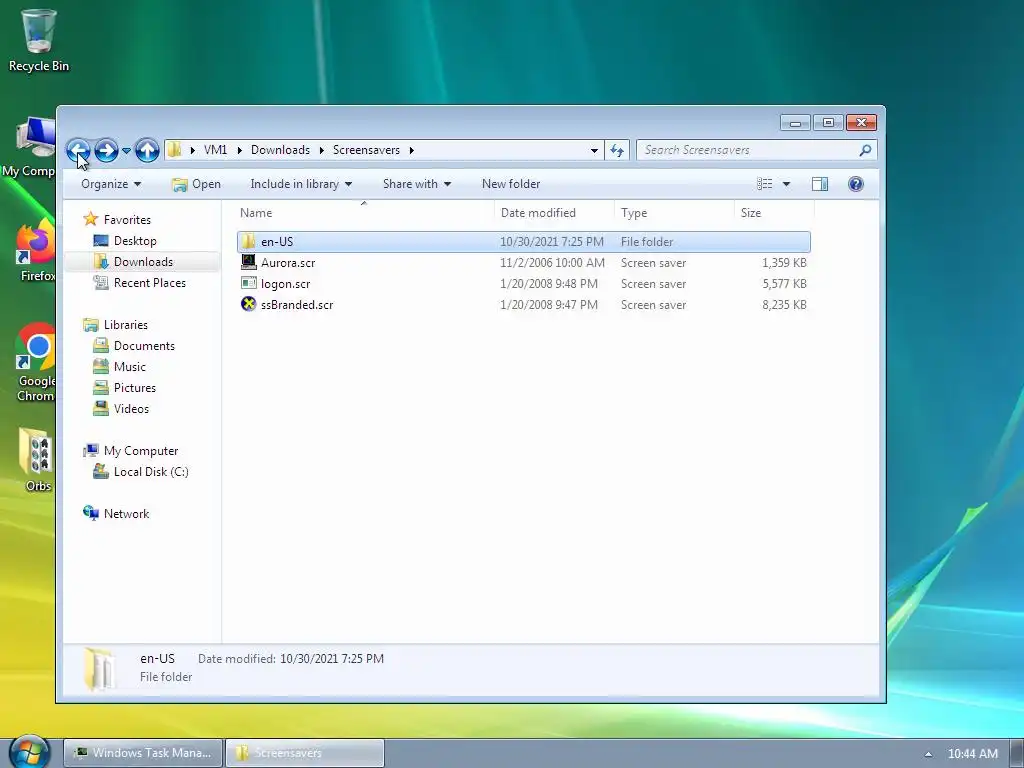Open the recent pages history dropdown arrow

coord(127,151)
